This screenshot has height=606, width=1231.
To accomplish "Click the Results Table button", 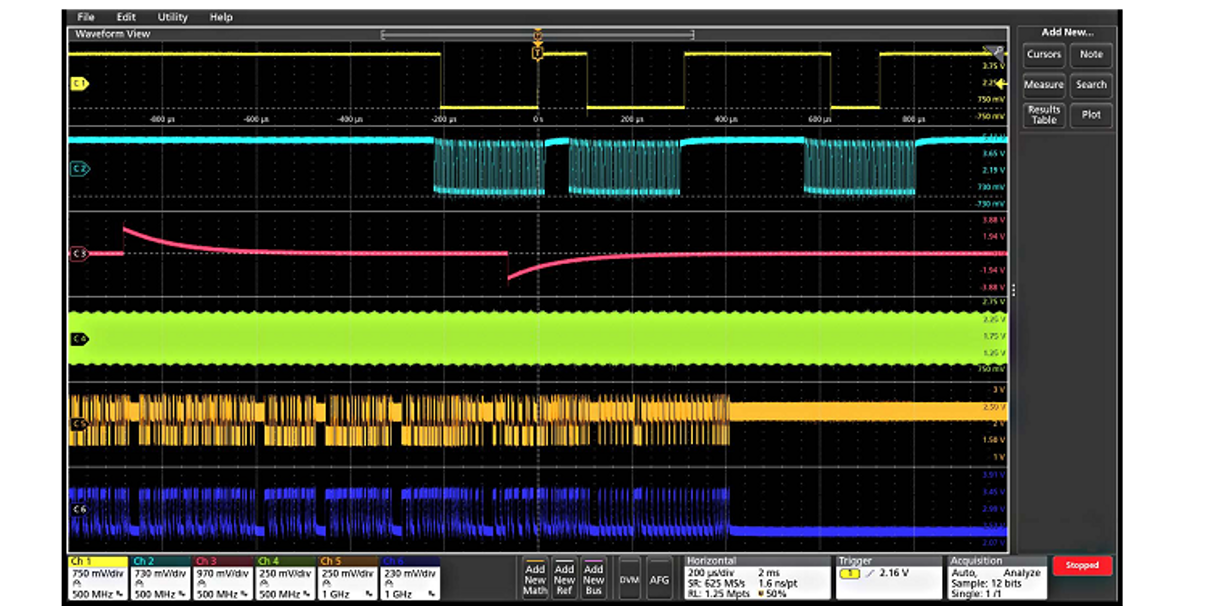I will pos(1044,115).
